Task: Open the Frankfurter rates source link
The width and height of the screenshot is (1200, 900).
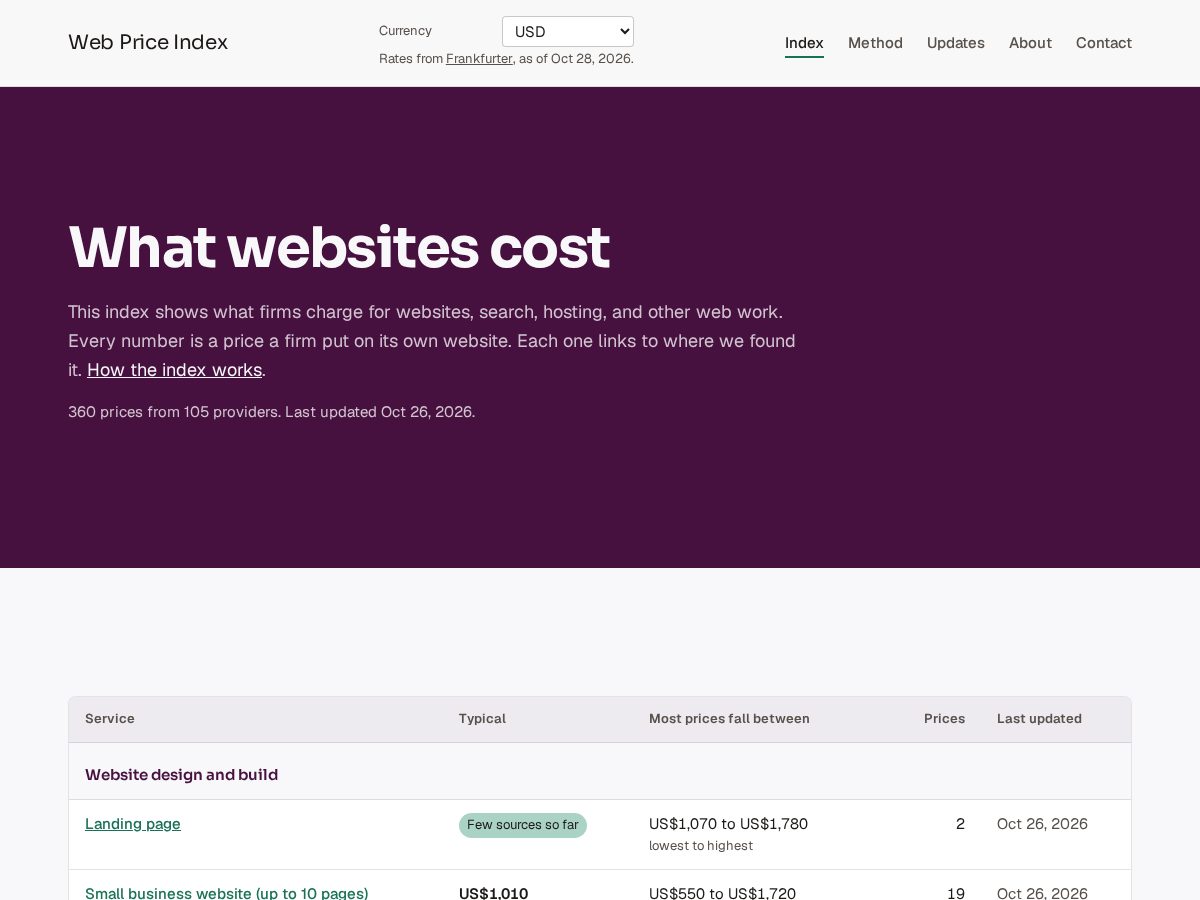Action: click(x=479, y=59)
